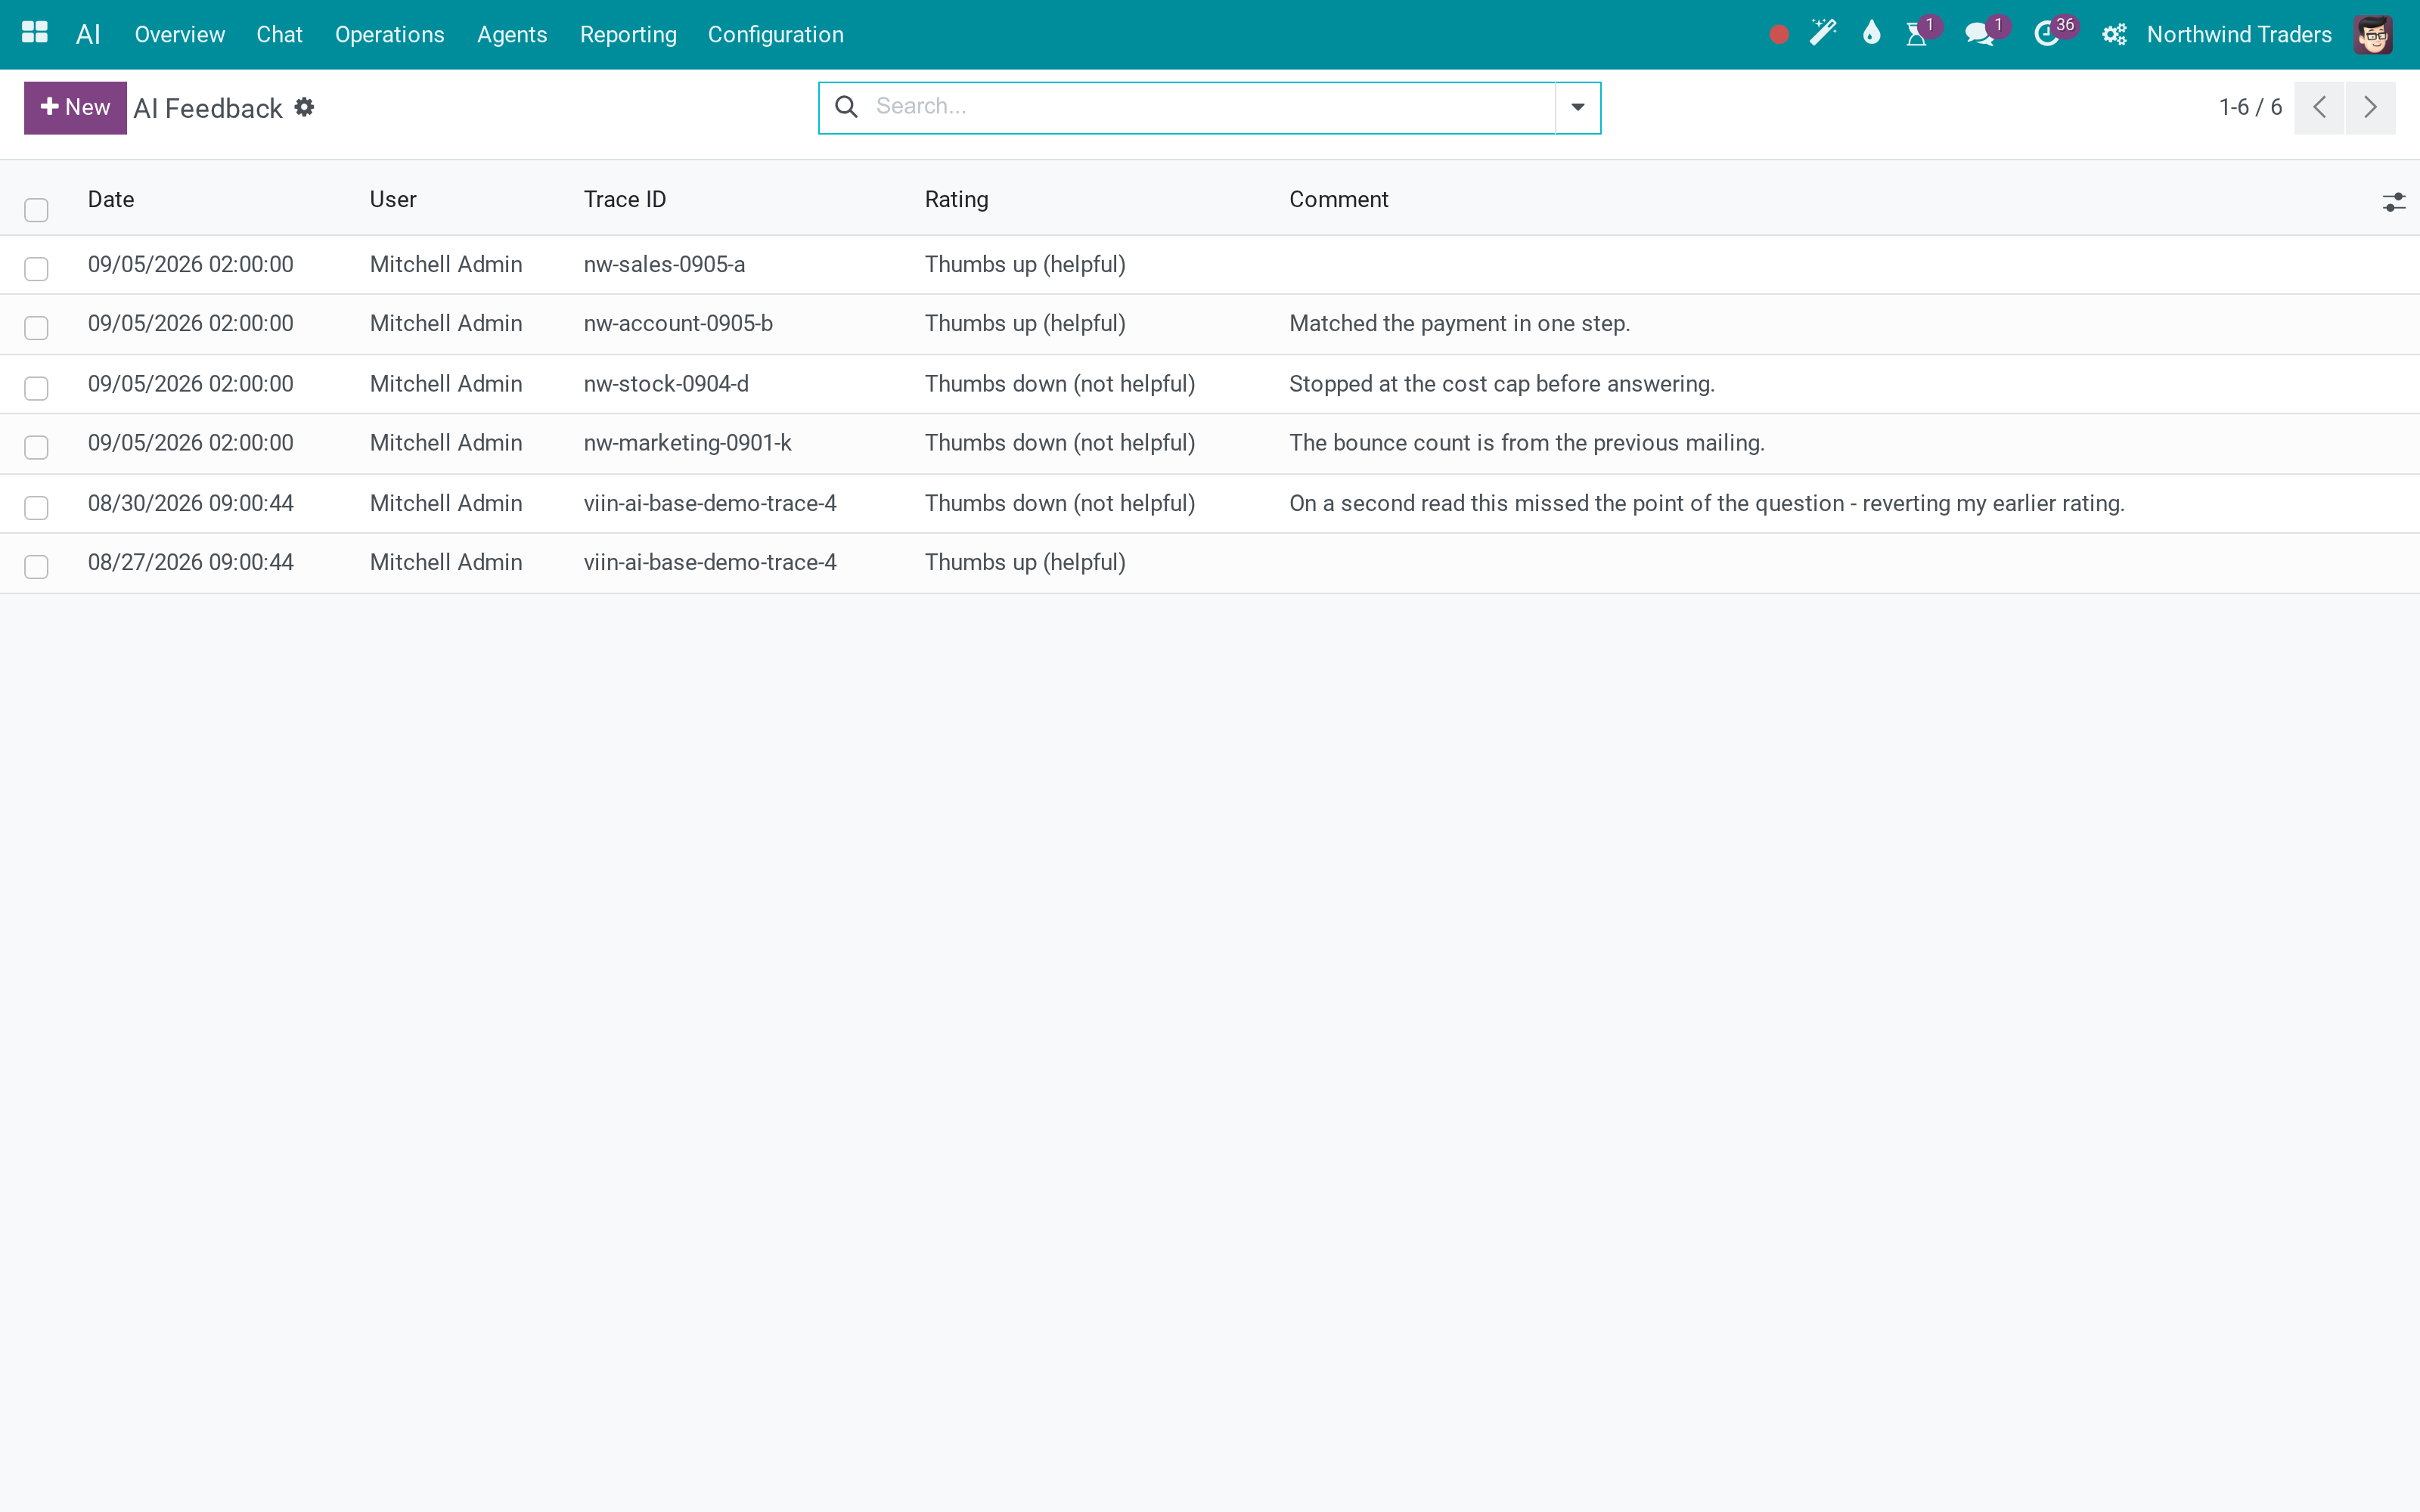Open the Reporting menu
Viewport: 2420px width, 1512px height.
pyautogui.click(x=628, y=34)
